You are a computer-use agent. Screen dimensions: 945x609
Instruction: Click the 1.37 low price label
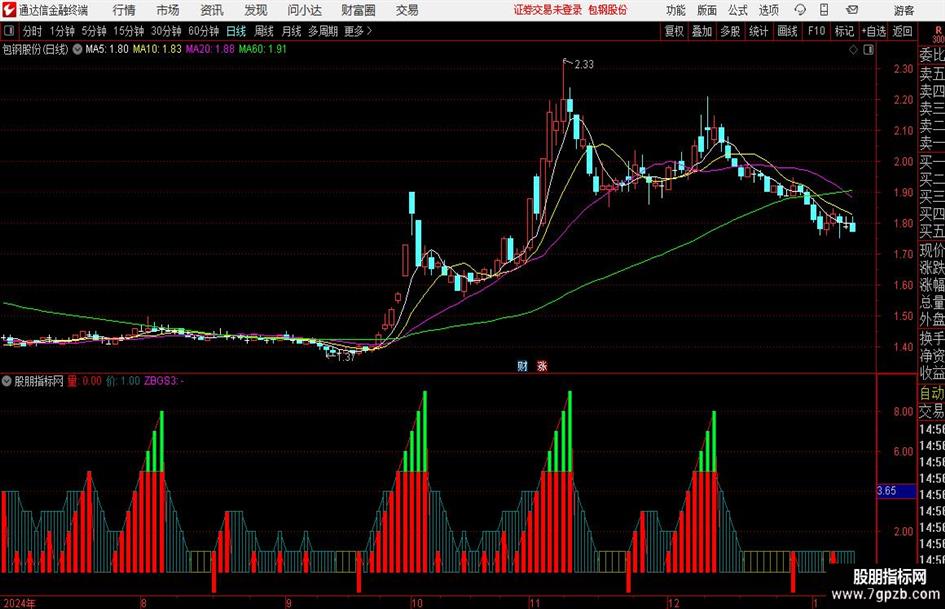tap(345, 357)
